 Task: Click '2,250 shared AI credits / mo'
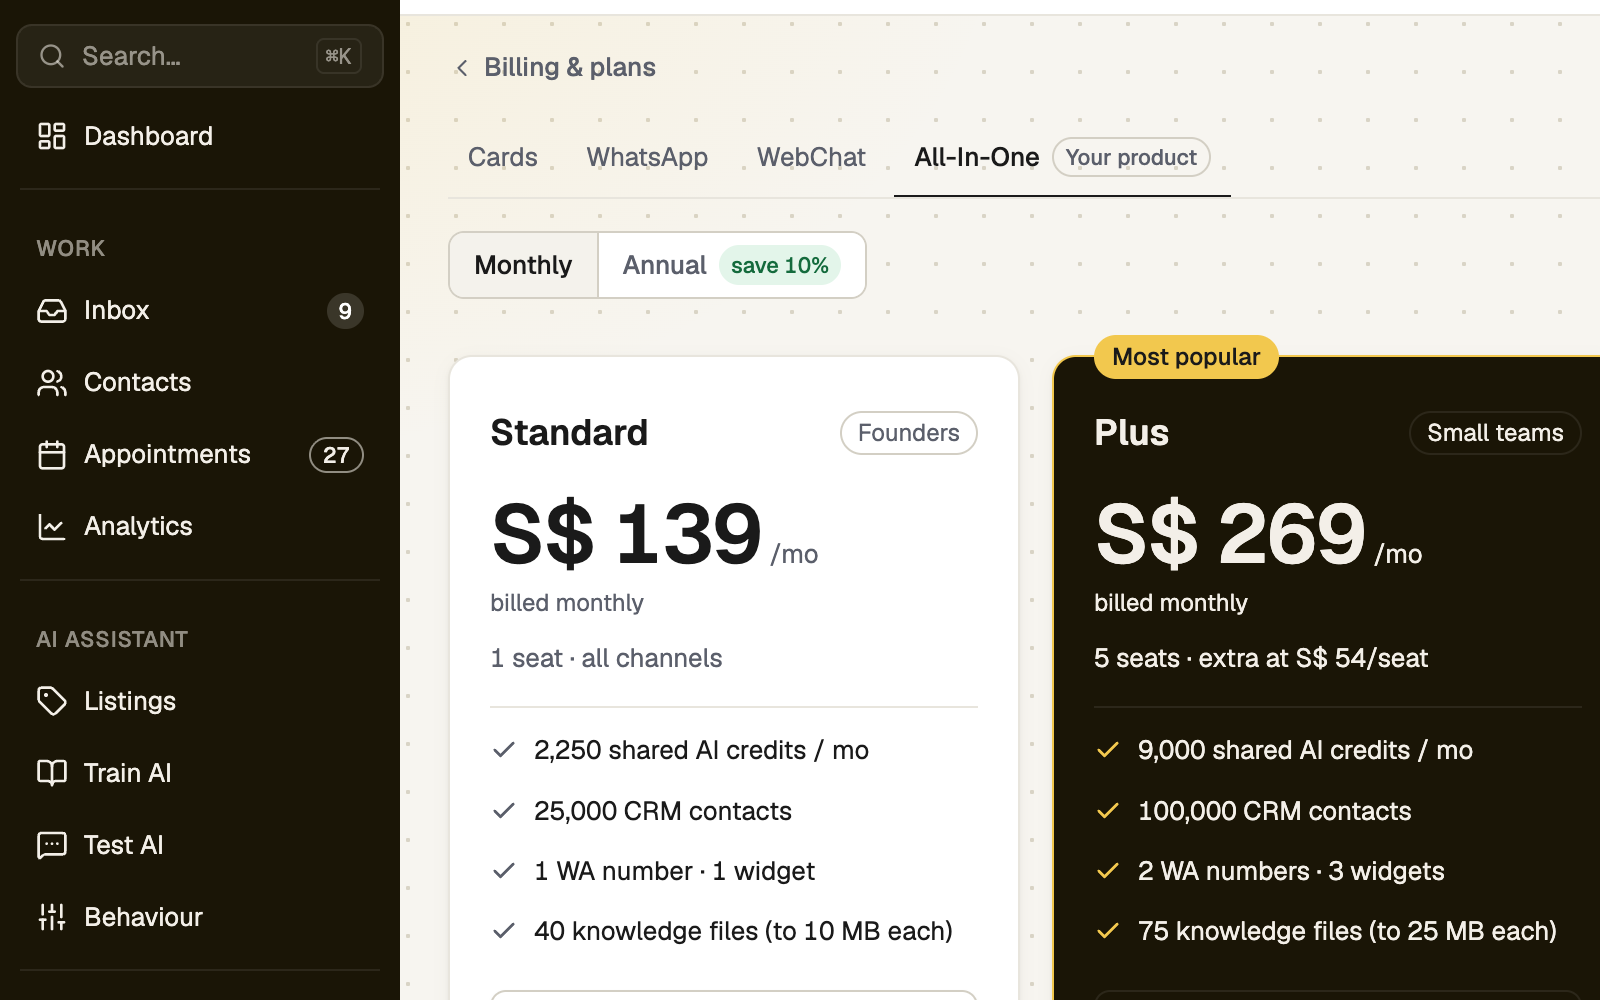click(701, 750)
